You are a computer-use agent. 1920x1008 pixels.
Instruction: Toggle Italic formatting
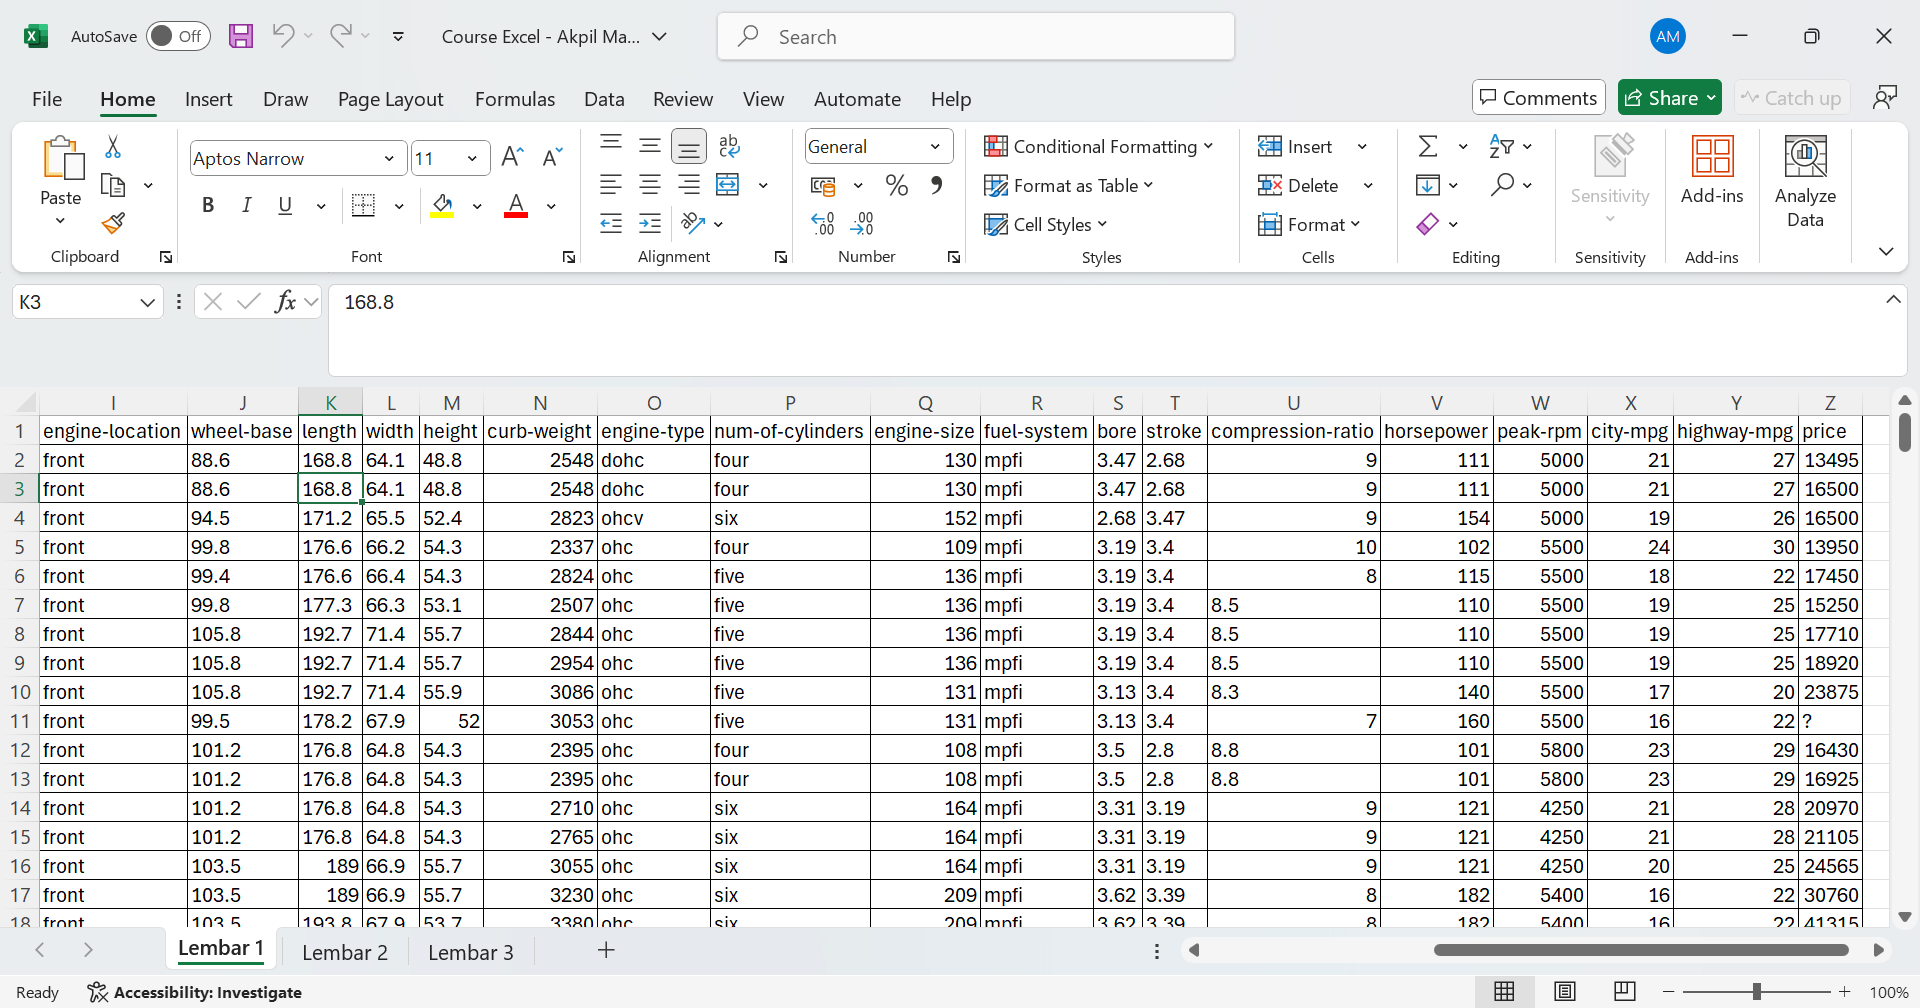(x=246, y=205)
